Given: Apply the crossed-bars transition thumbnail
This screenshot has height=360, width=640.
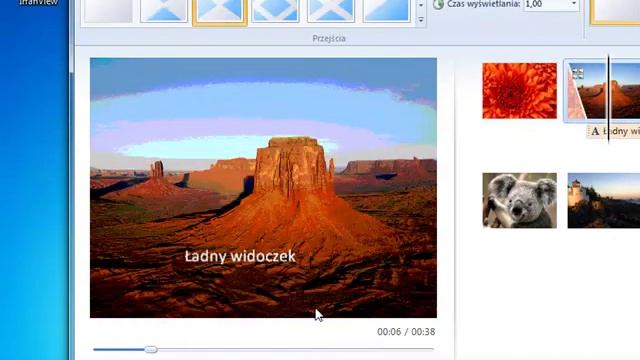Looking at the screenshot, I should (331, 10).
